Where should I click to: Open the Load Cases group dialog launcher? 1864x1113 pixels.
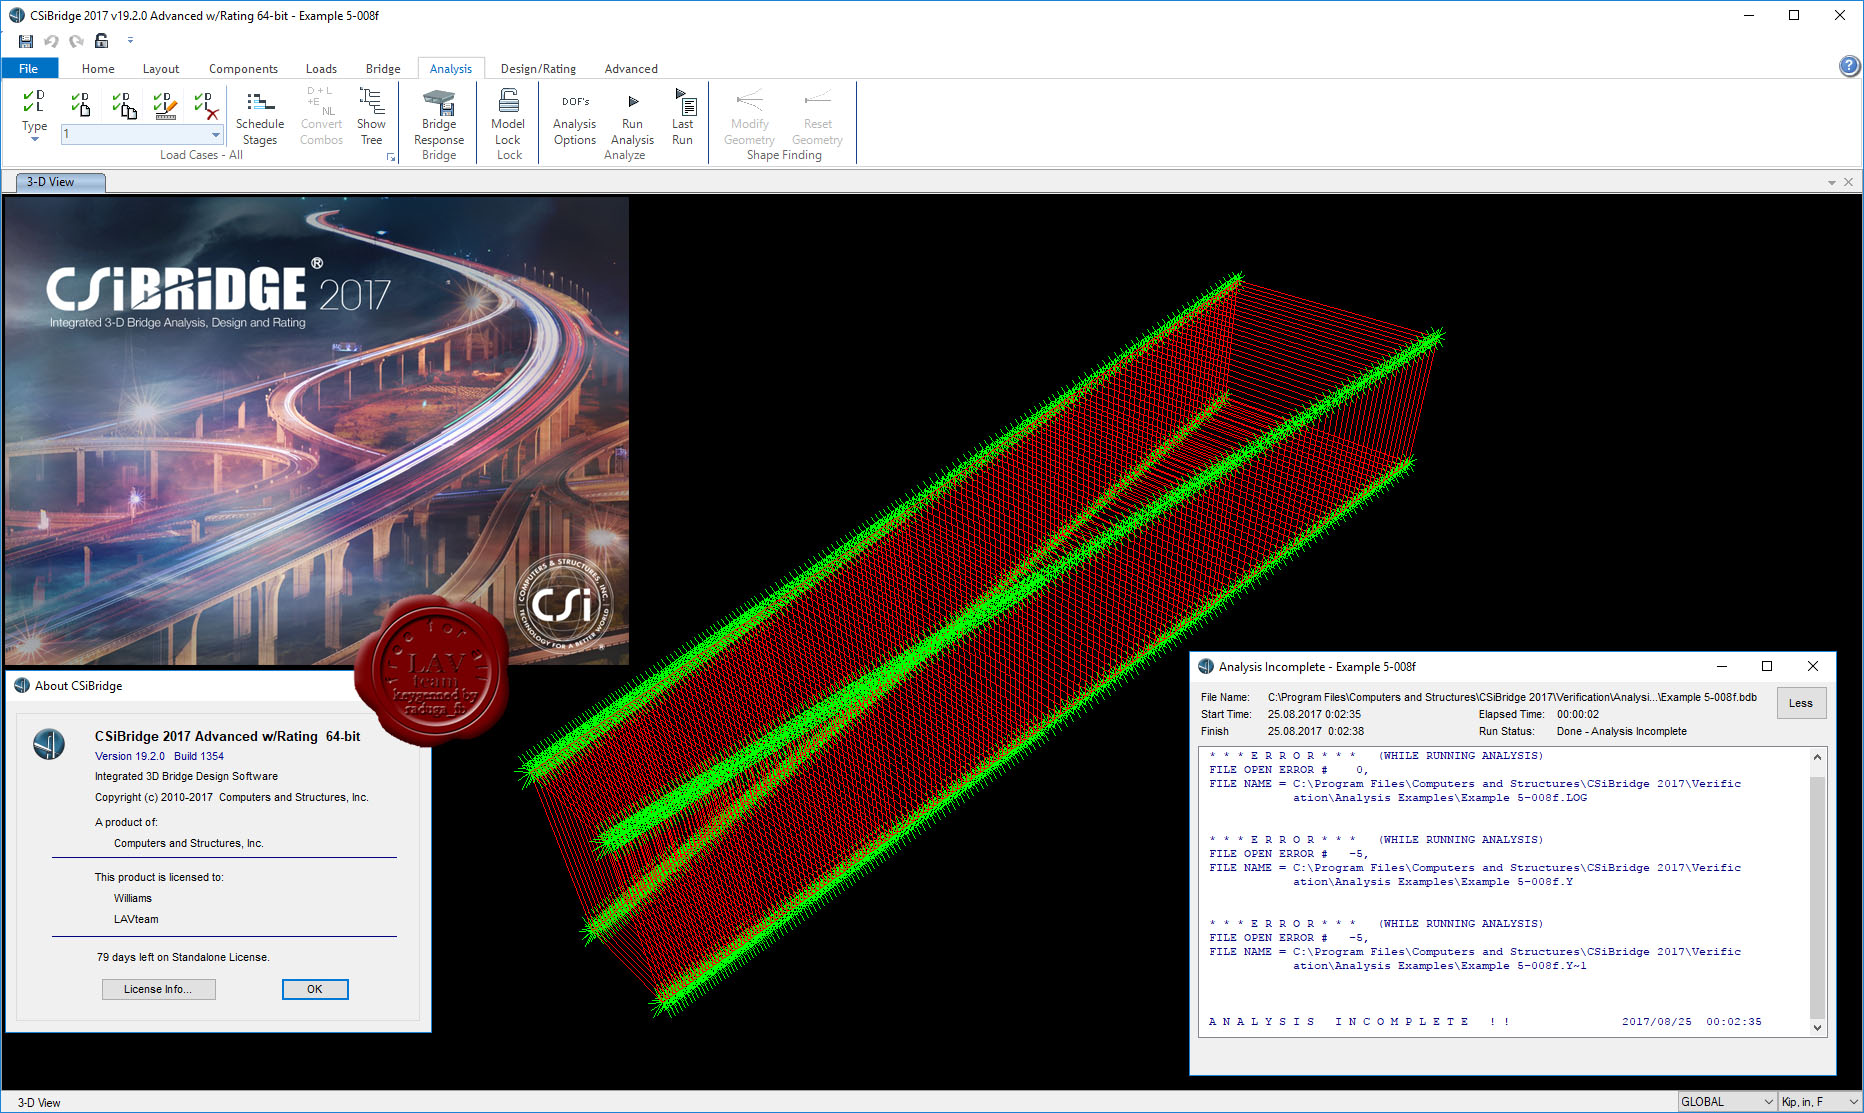(x=391, y=157)
